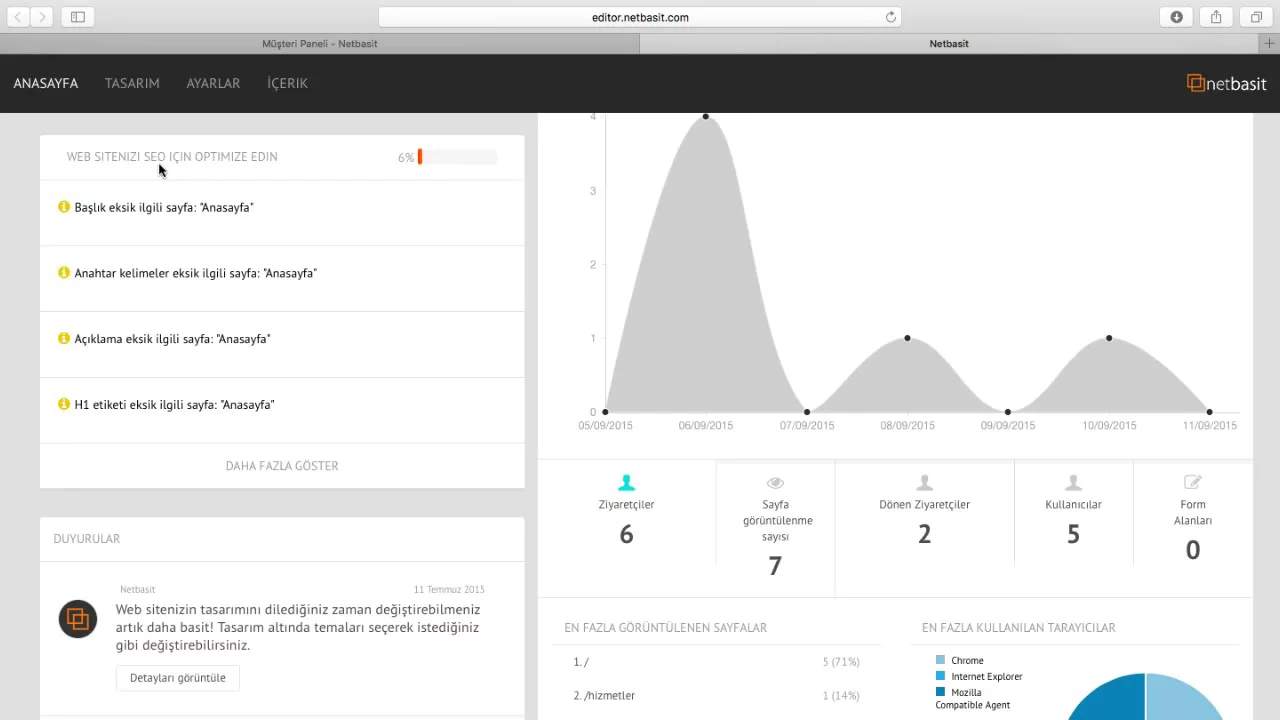Click the Form Alanları count 0

1193,550
